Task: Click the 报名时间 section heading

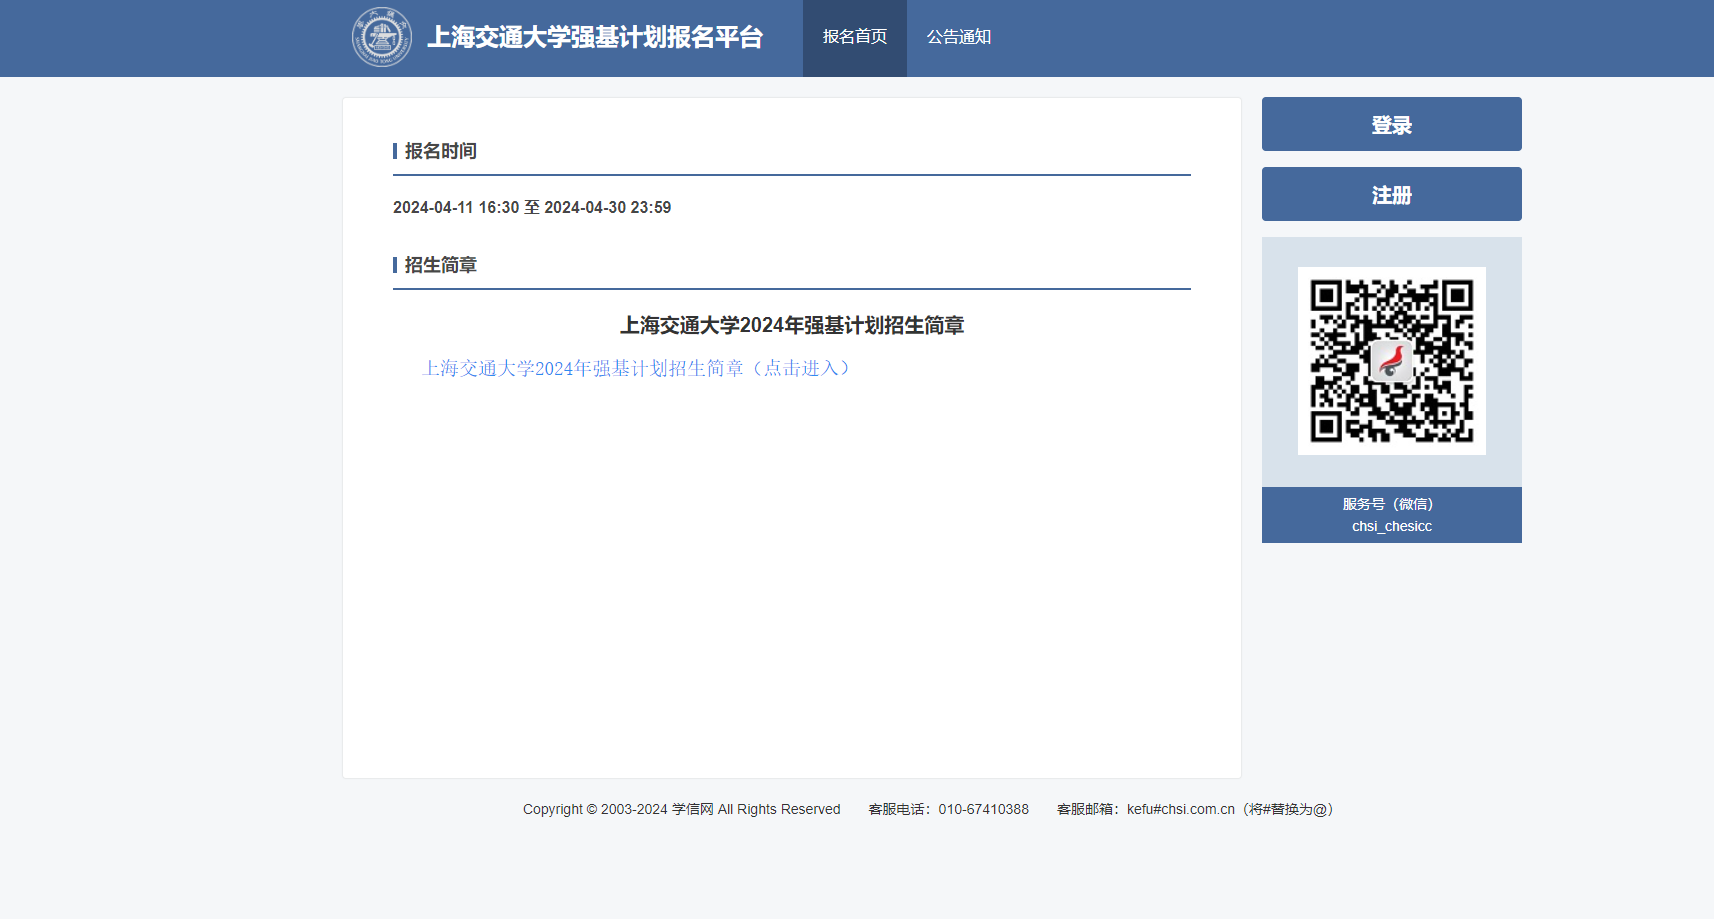Action: click(x=440, y=151)
